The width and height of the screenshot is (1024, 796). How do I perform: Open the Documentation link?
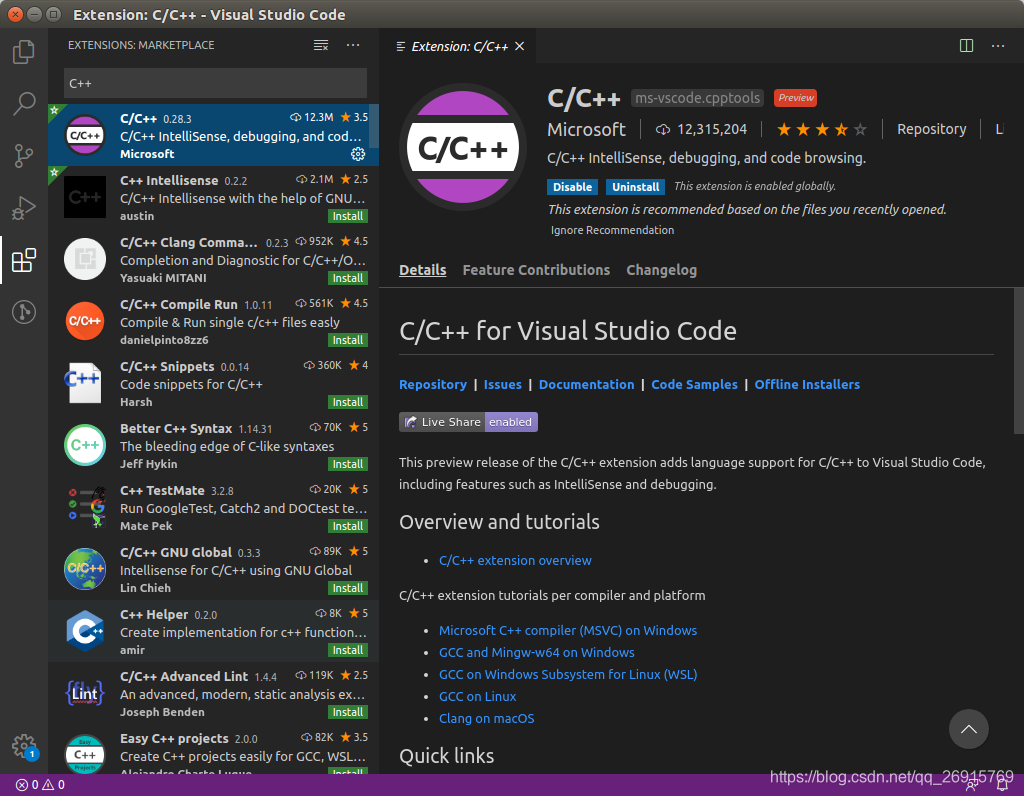pyautogui.click(x=586, y=385)
